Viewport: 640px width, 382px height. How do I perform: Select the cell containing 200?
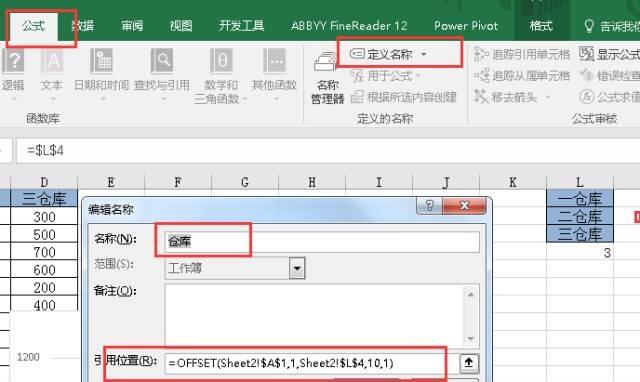click(x=44, y=288)
